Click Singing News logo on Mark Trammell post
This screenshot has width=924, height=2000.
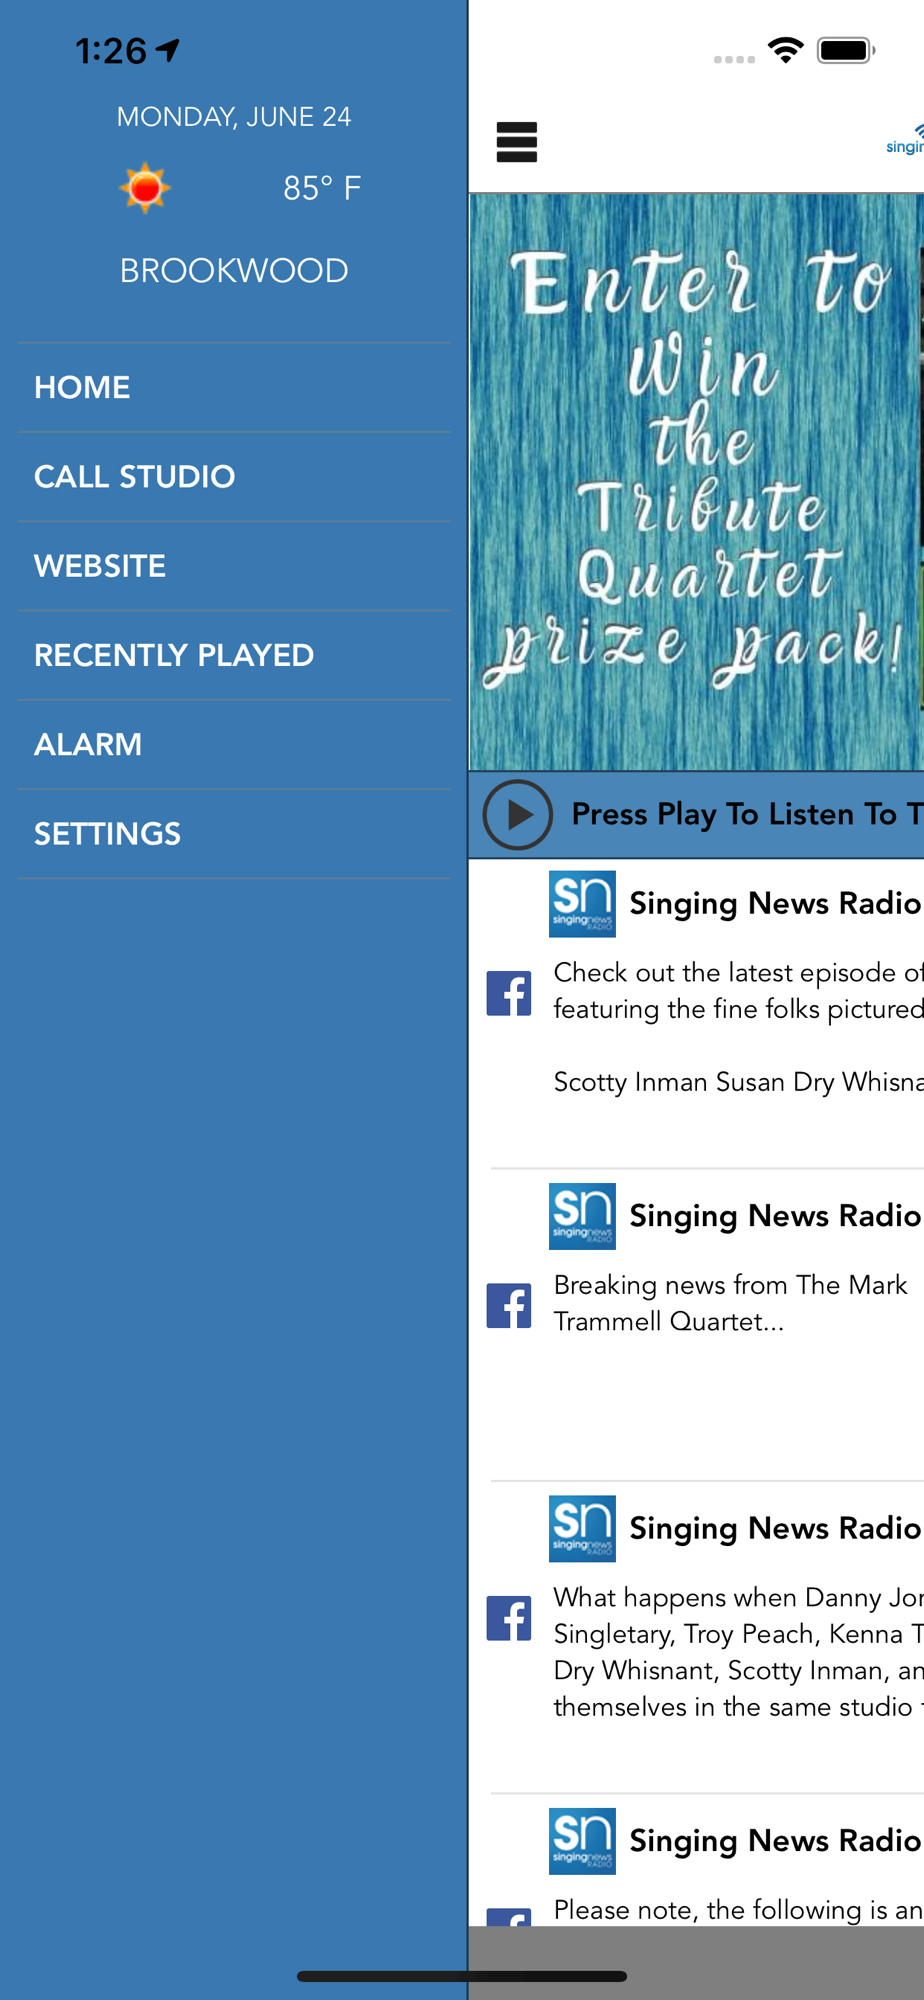582,1217
